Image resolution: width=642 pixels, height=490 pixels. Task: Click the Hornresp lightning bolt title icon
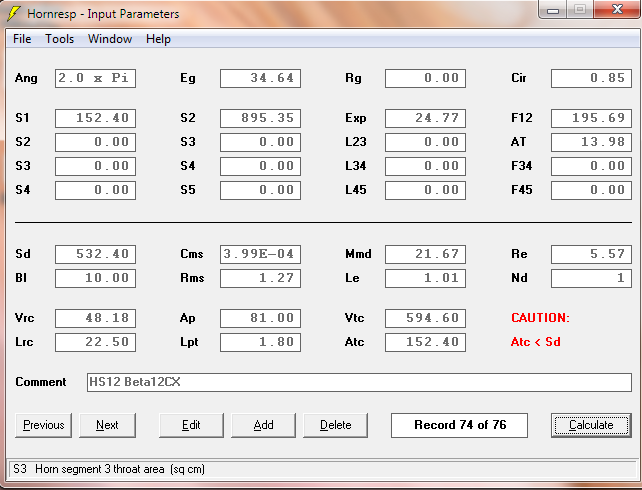(x=14, y=14)
